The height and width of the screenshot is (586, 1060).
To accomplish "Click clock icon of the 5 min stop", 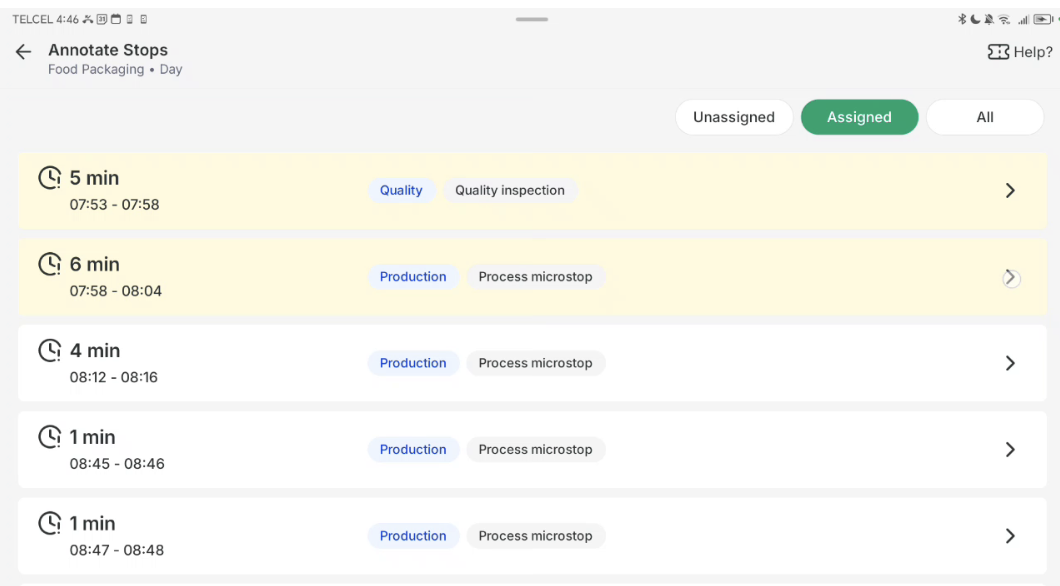I will [49, 178].
